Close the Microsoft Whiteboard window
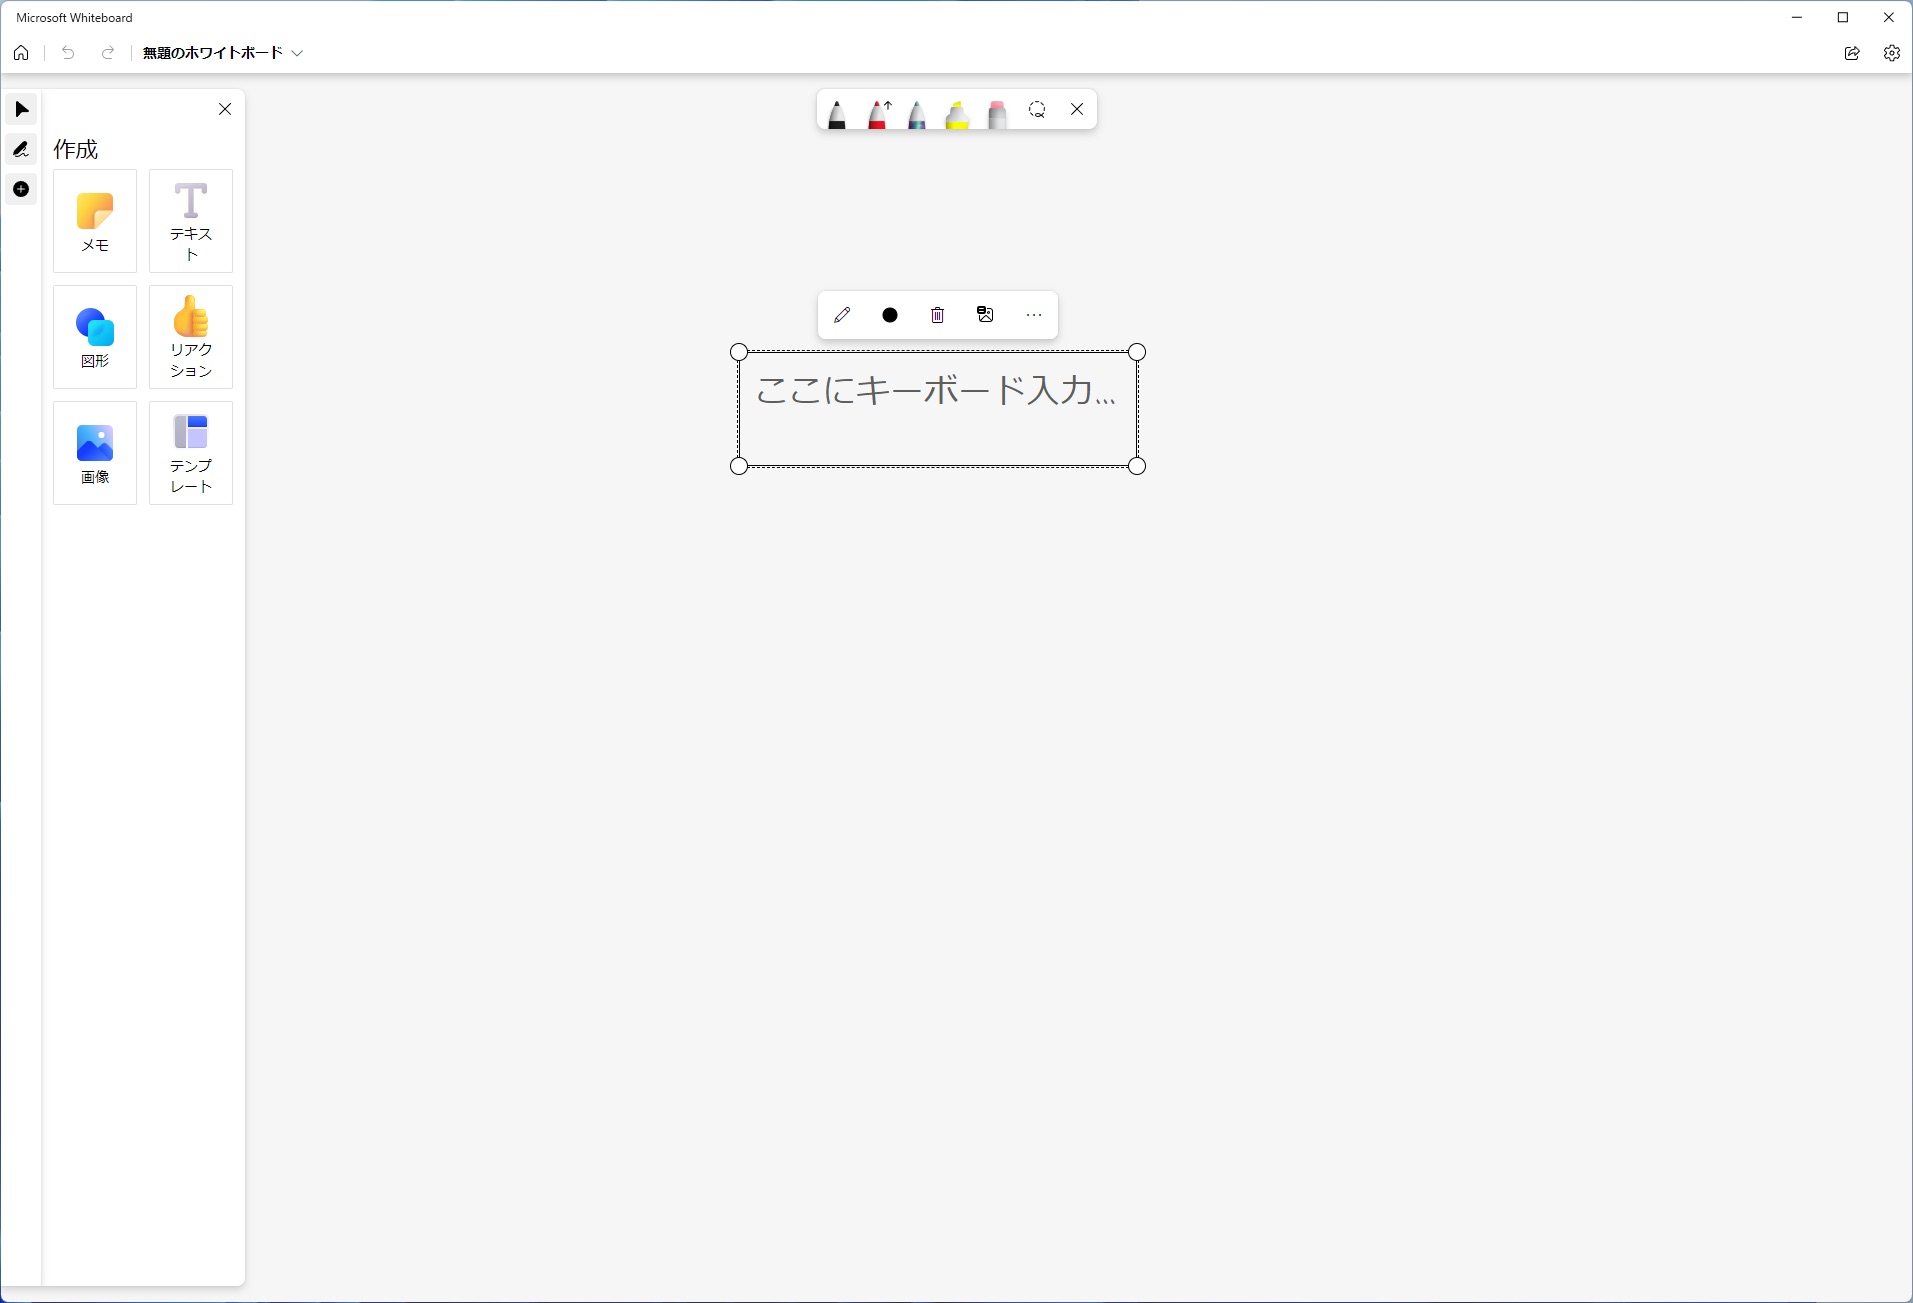Image resolution: width=1913 pixels, height=1303 pixels. coord(1889,17)
